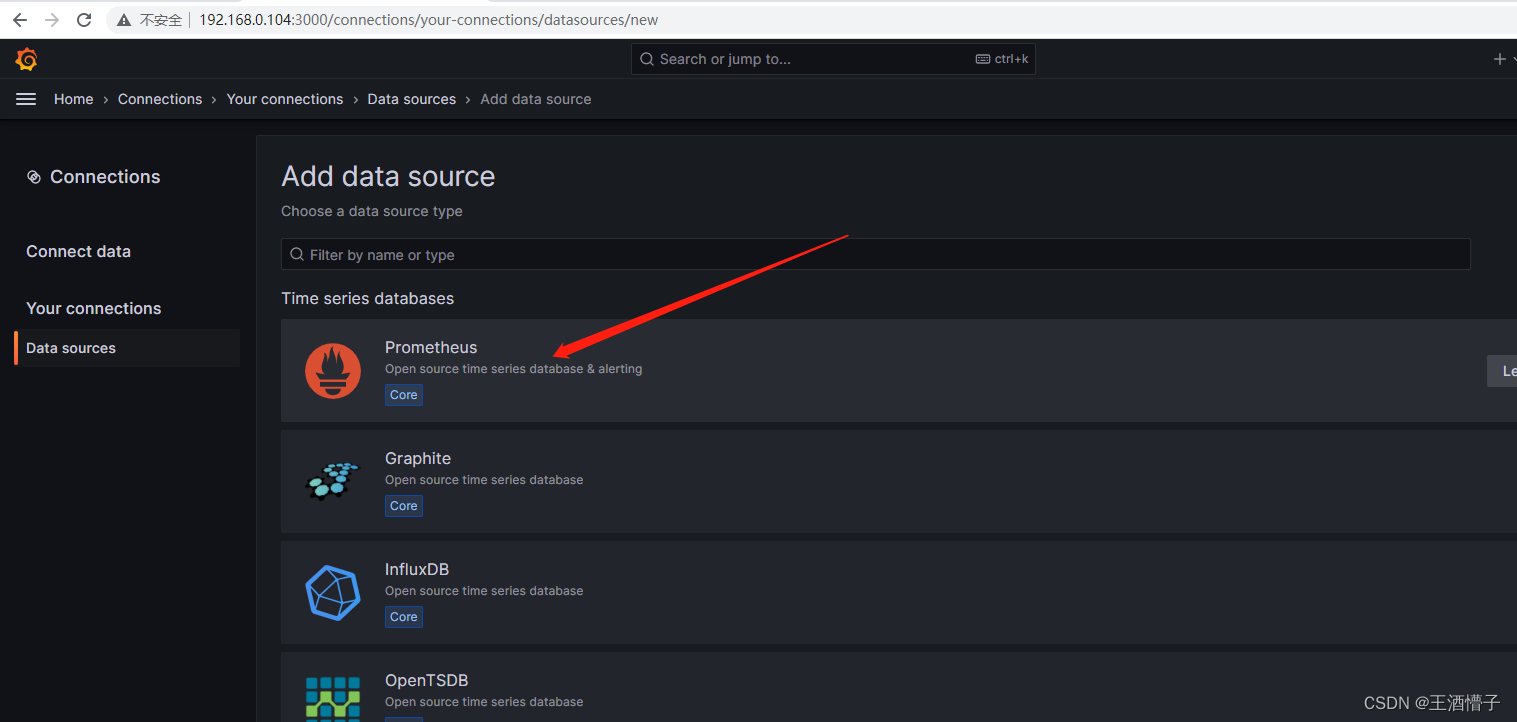Click the partially visible Learn more button for Prometheus
The width and height of the screenshot is (1517, 722).
(1502, 371)
